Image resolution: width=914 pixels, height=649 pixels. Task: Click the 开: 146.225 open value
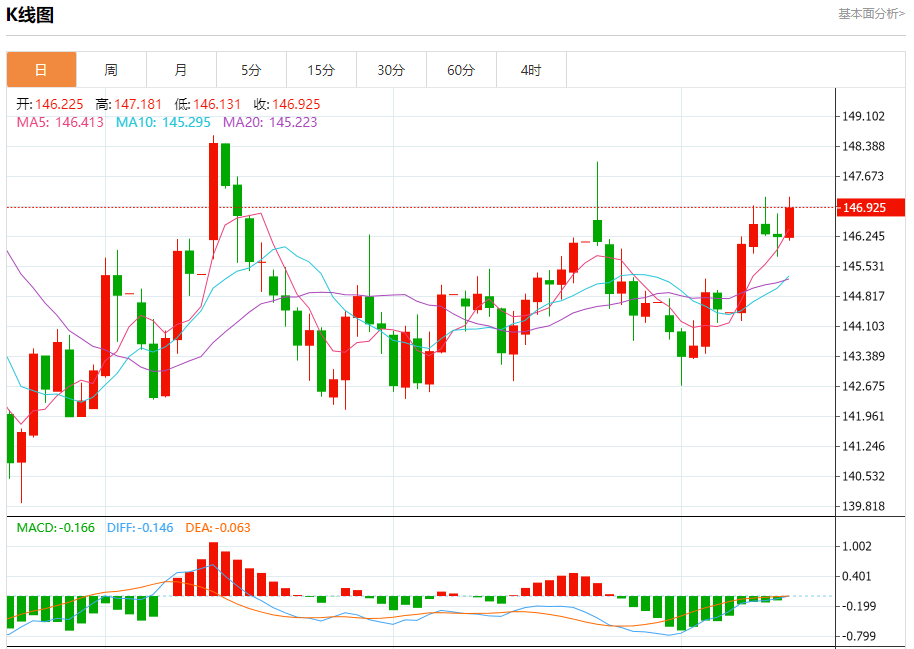point(50,104)
